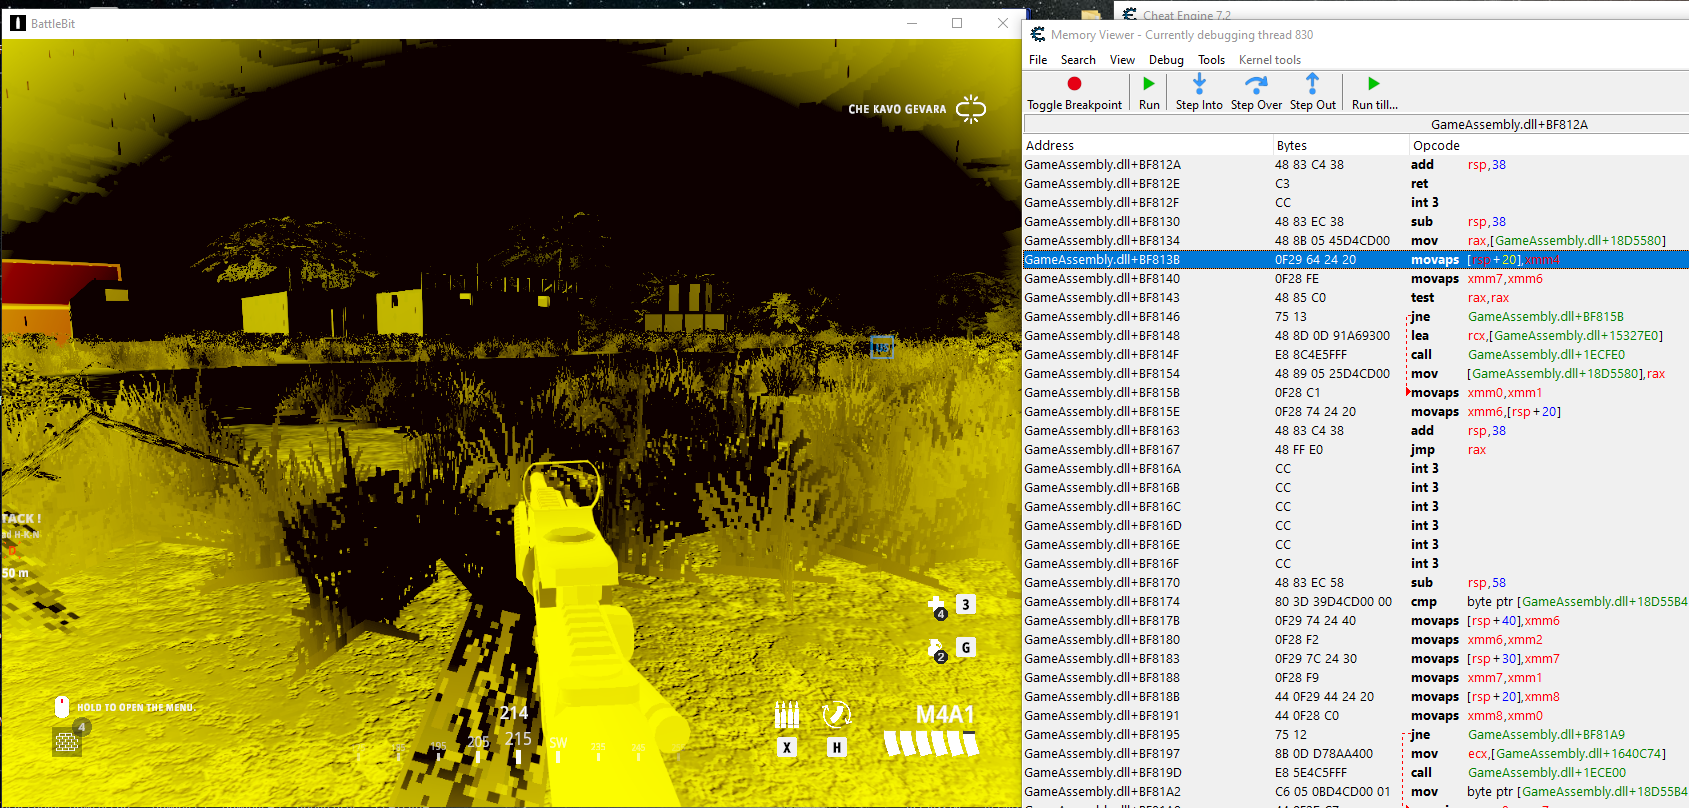Image resolution: width=1689 pixels, height=808 pixels.
Task: Click the green Run arrow icon
Action: coord(1149,84)
